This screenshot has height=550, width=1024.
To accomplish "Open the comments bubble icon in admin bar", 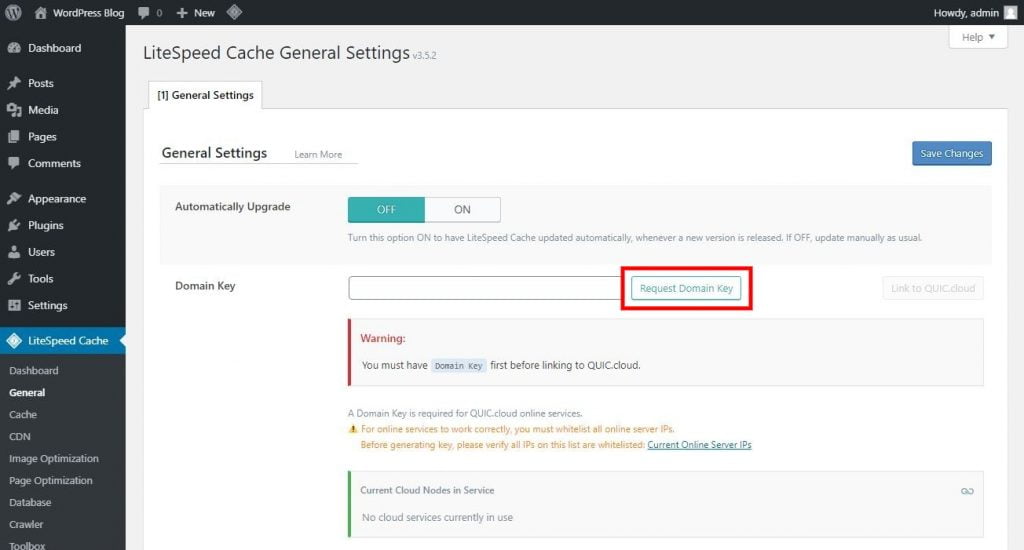I will pos(145,13).
